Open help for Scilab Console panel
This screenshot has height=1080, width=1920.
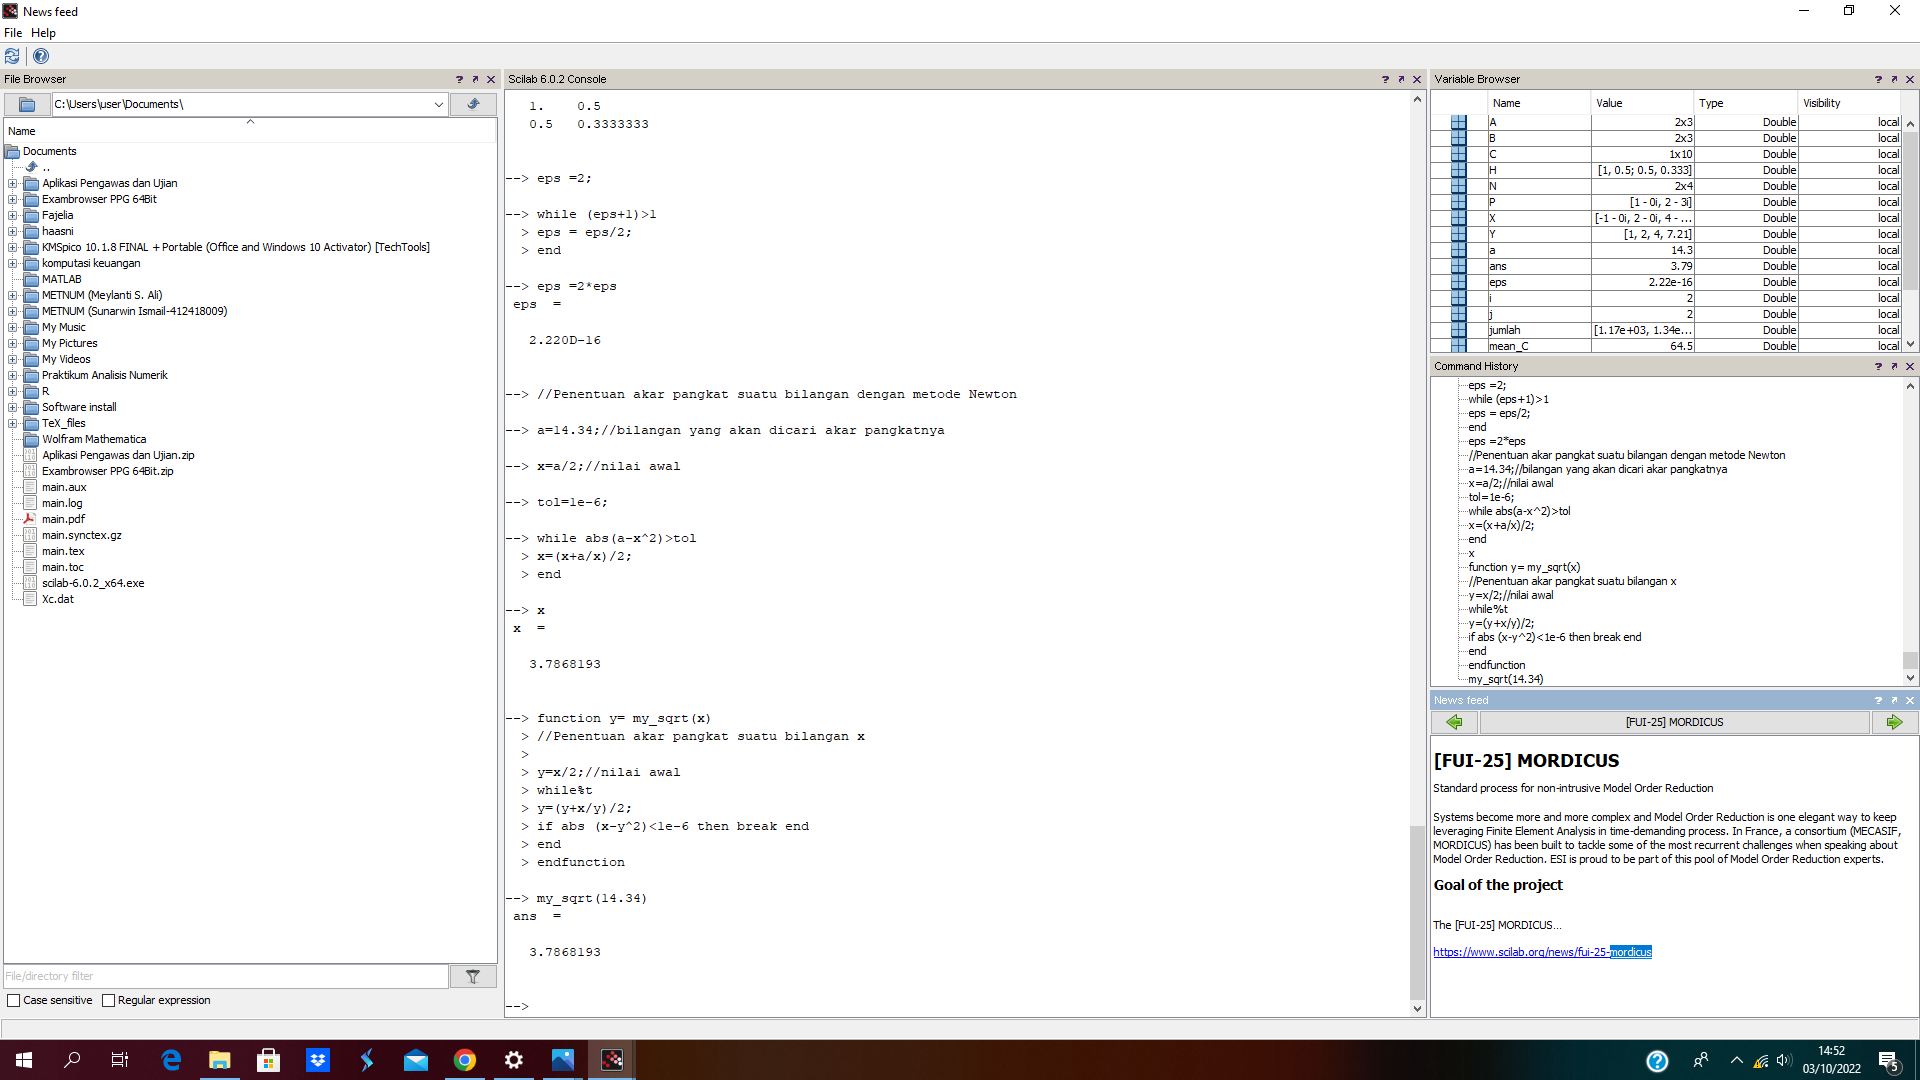coord(1385,79)
